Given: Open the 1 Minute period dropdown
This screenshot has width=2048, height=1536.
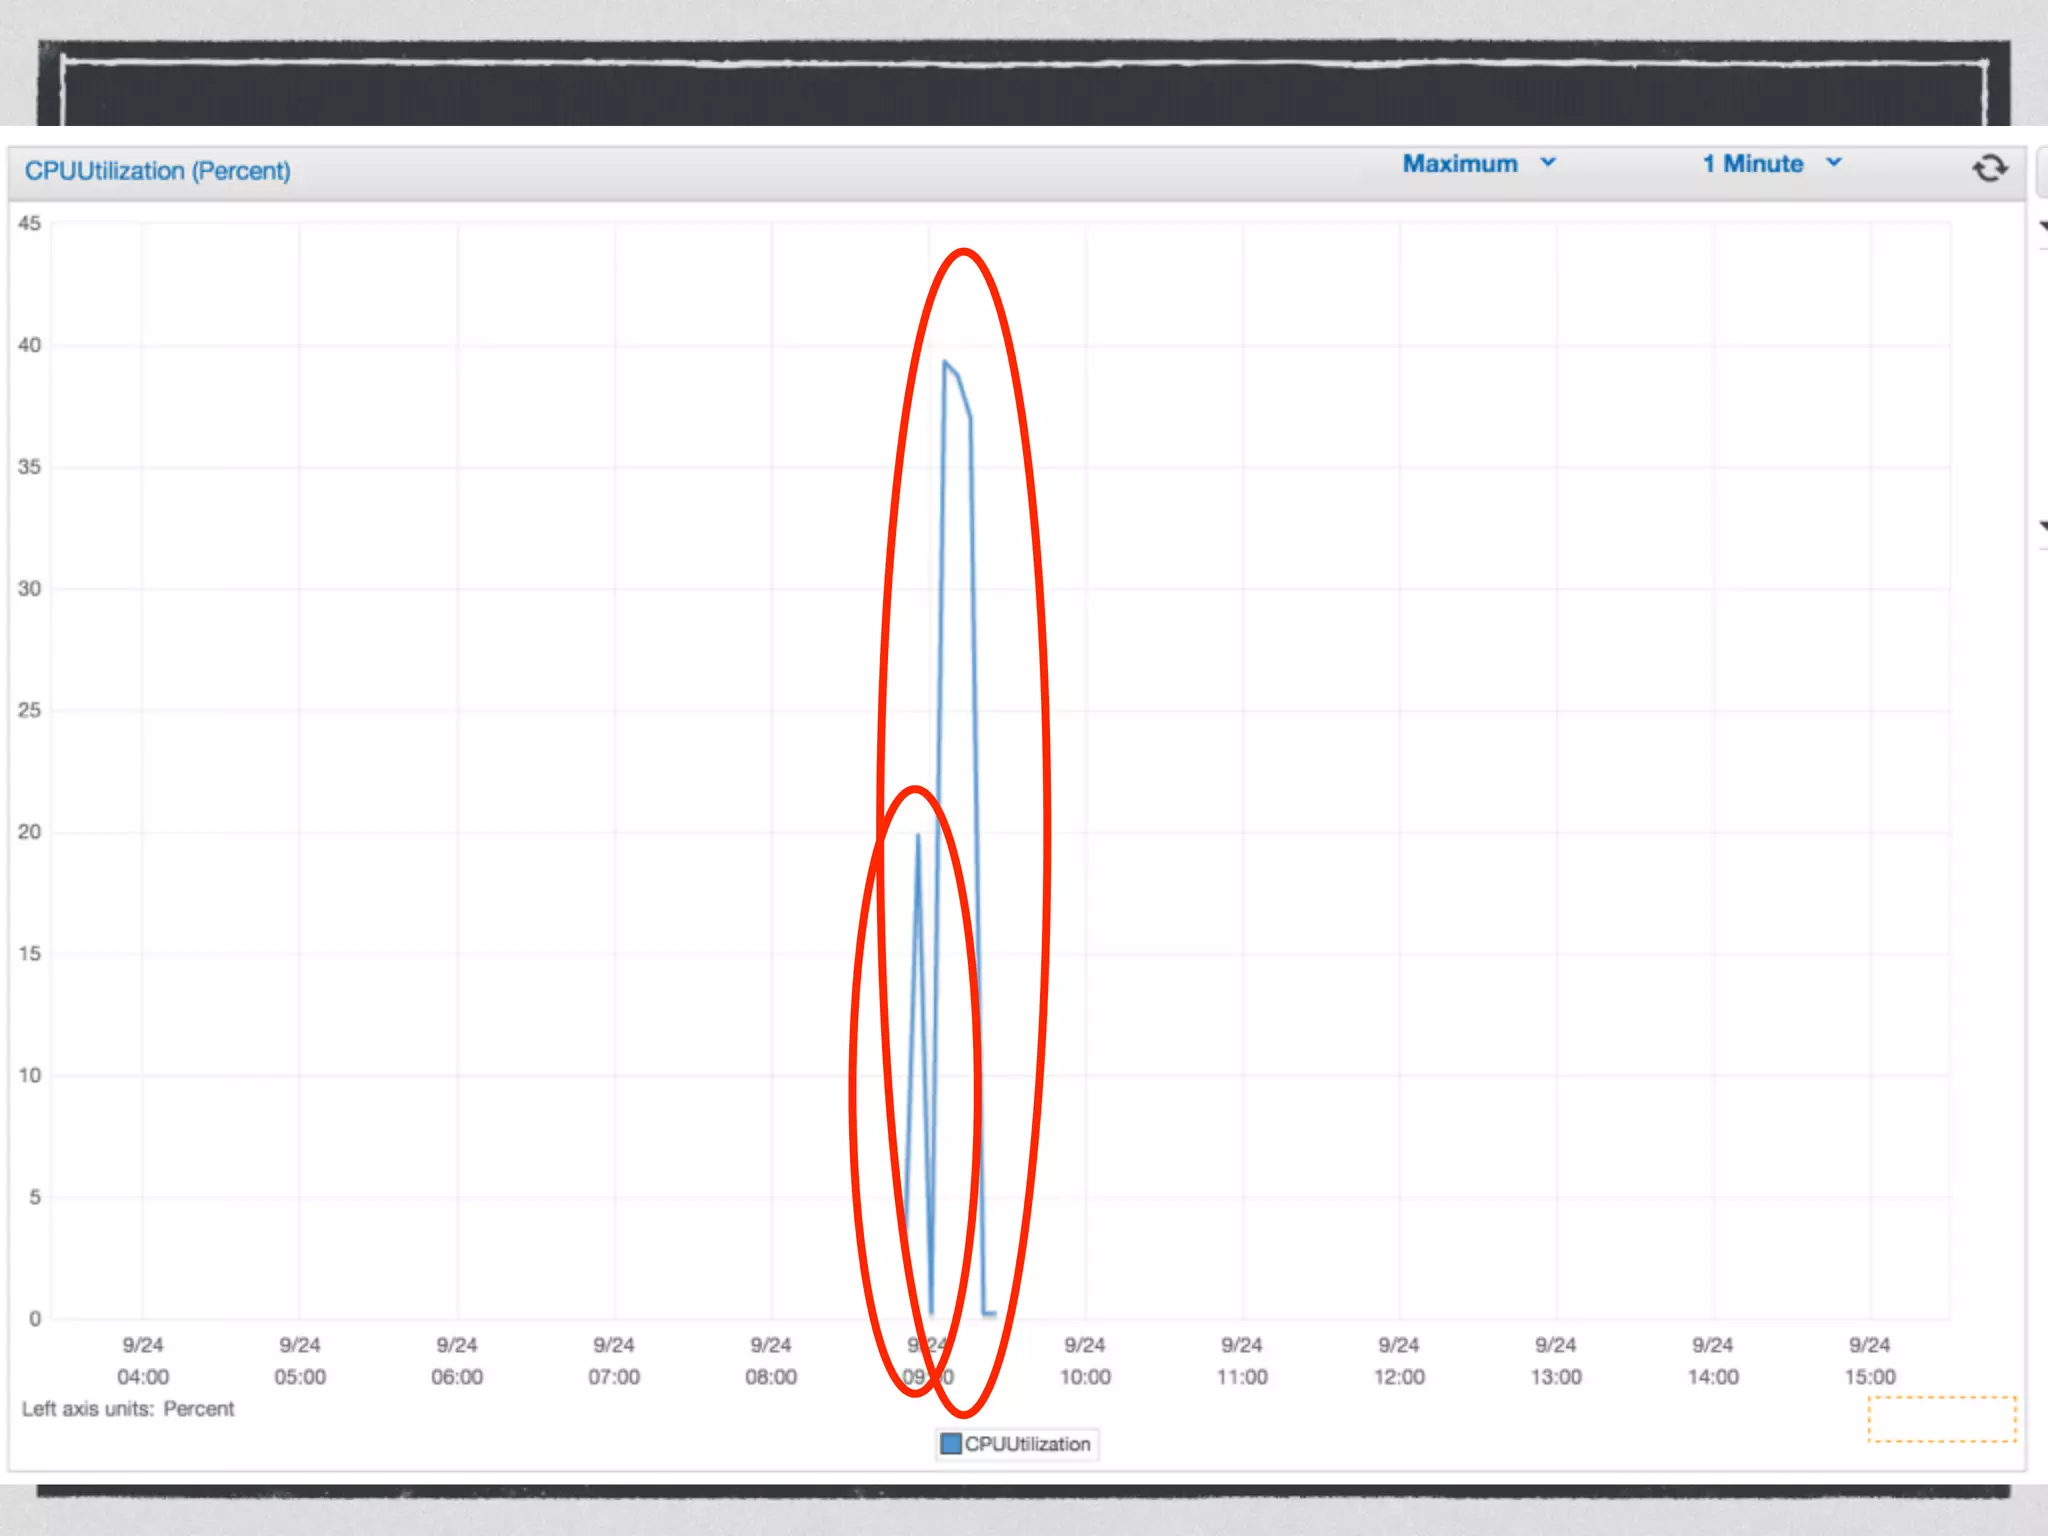Looking at the screenshot, I should (x=1753, y=164).
